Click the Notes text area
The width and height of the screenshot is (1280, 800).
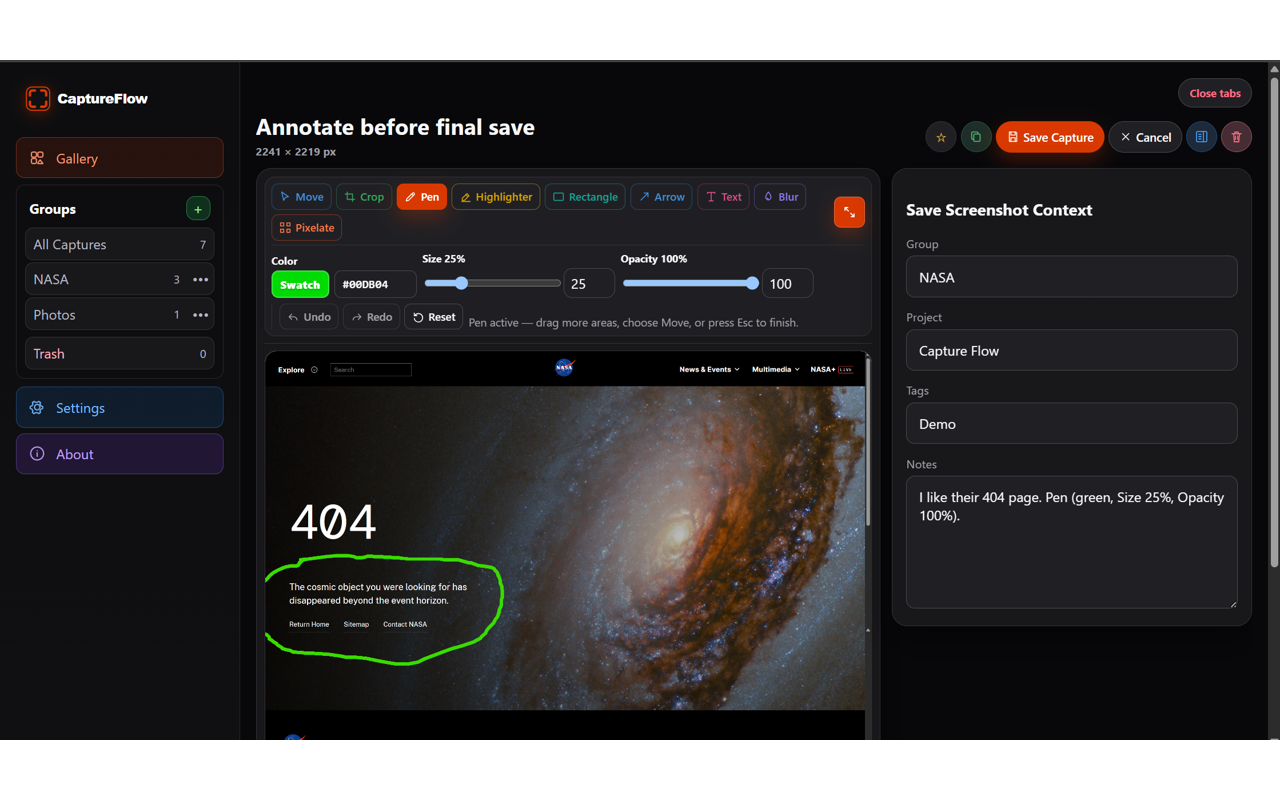pos(1071,542)
